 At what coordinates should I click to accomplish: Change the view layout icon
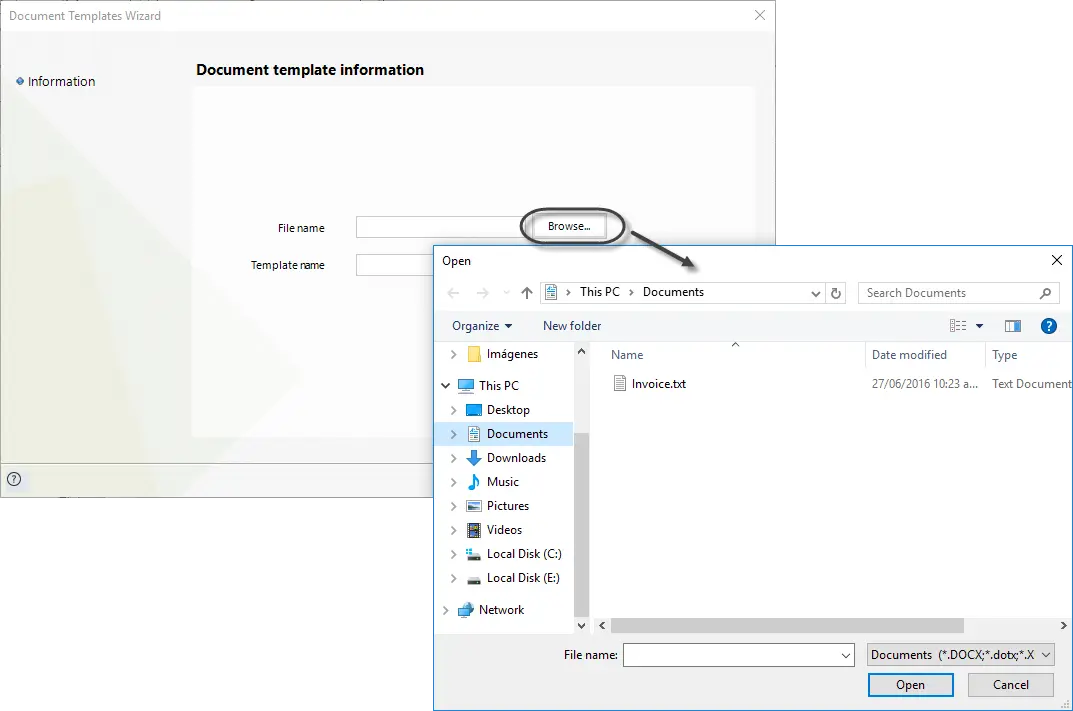click(x=958, y=326)
